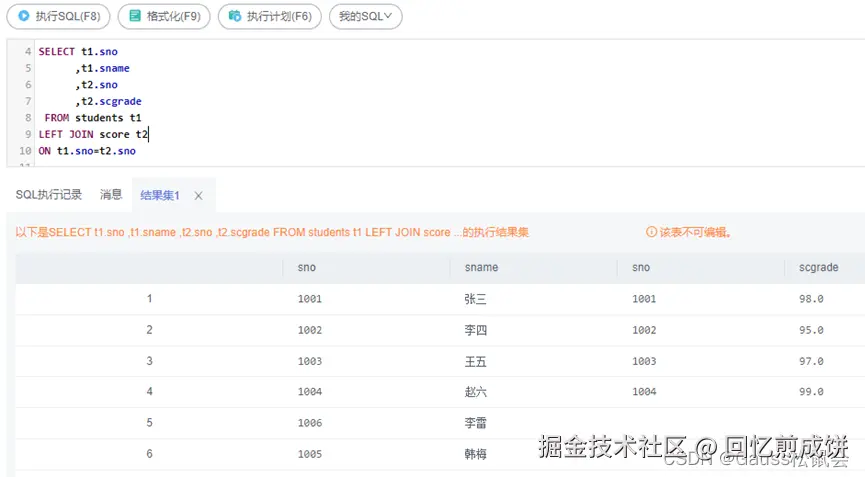Viewport: 865px width, 477px height.
Task: Click the 格式化(F9) format button
Action: point(164,16)
